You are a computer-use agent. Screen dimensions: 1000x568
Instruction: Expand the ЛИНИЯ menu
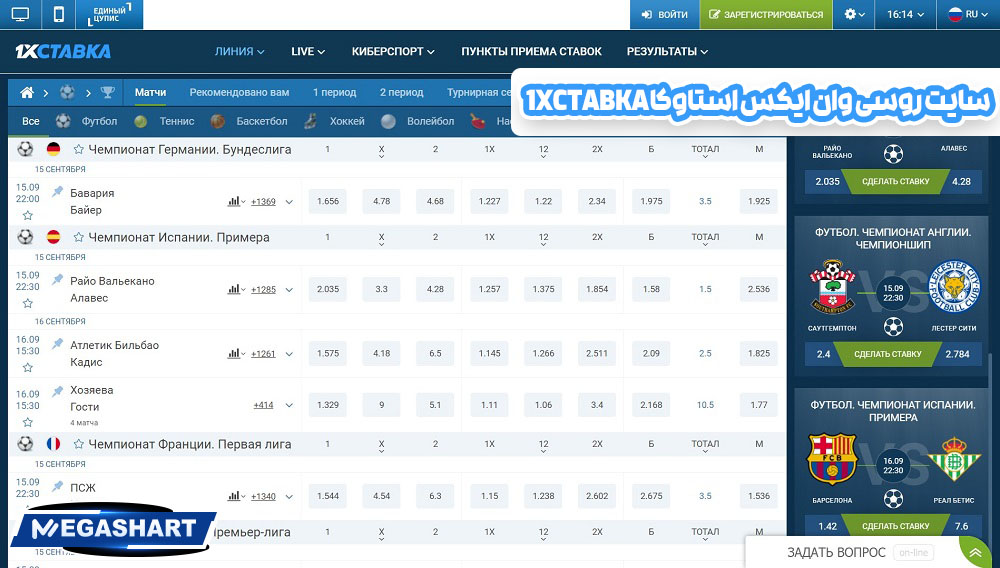pos(239,52)
